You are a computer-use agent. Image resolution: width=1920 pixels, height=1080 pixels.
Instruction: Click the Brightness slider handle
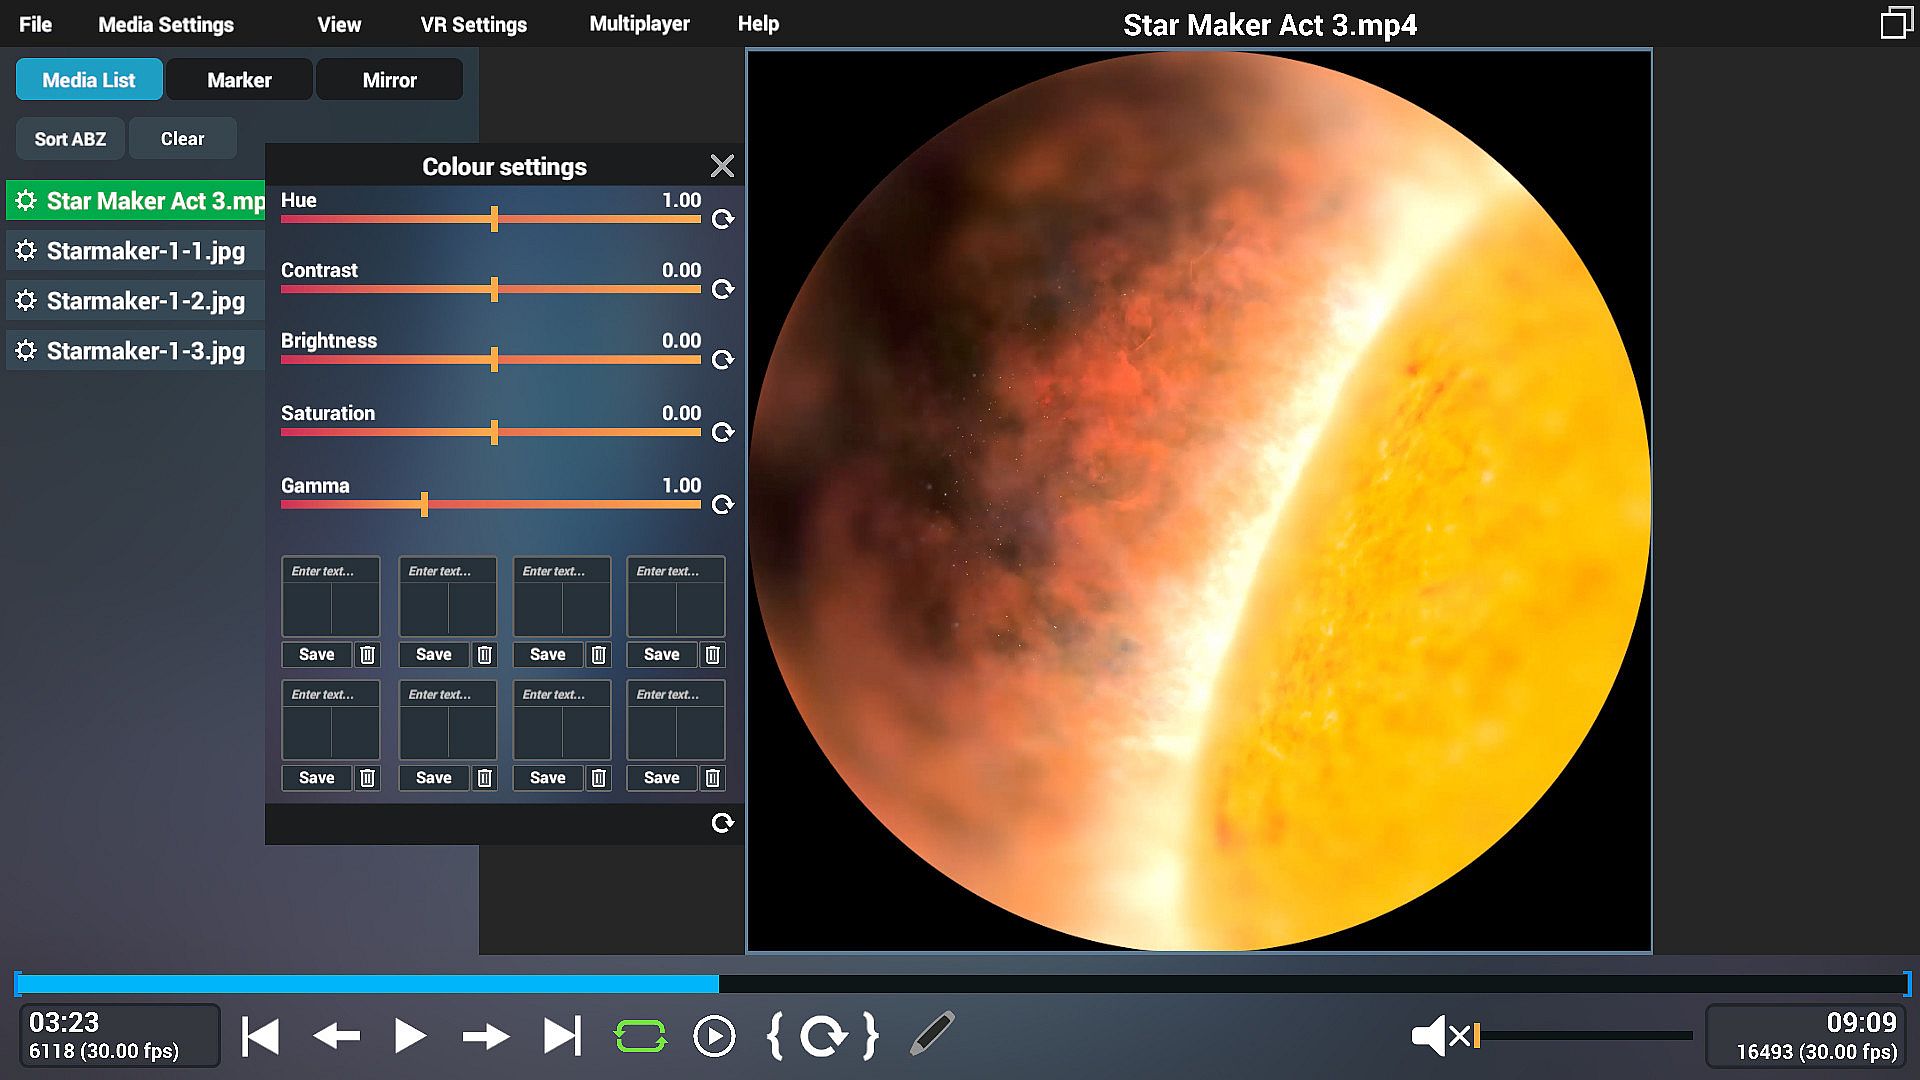pos(494,360)
